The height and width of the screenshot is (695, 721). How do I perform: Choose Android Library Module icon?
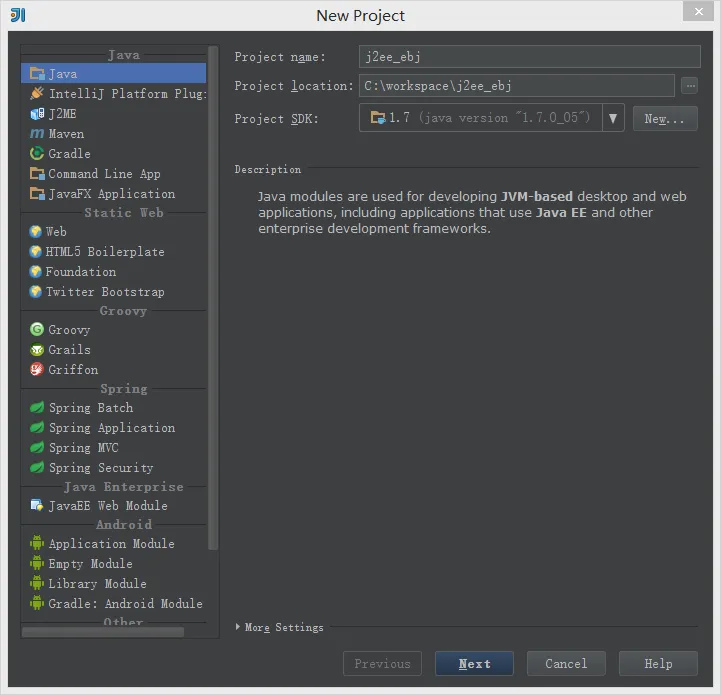37,583
